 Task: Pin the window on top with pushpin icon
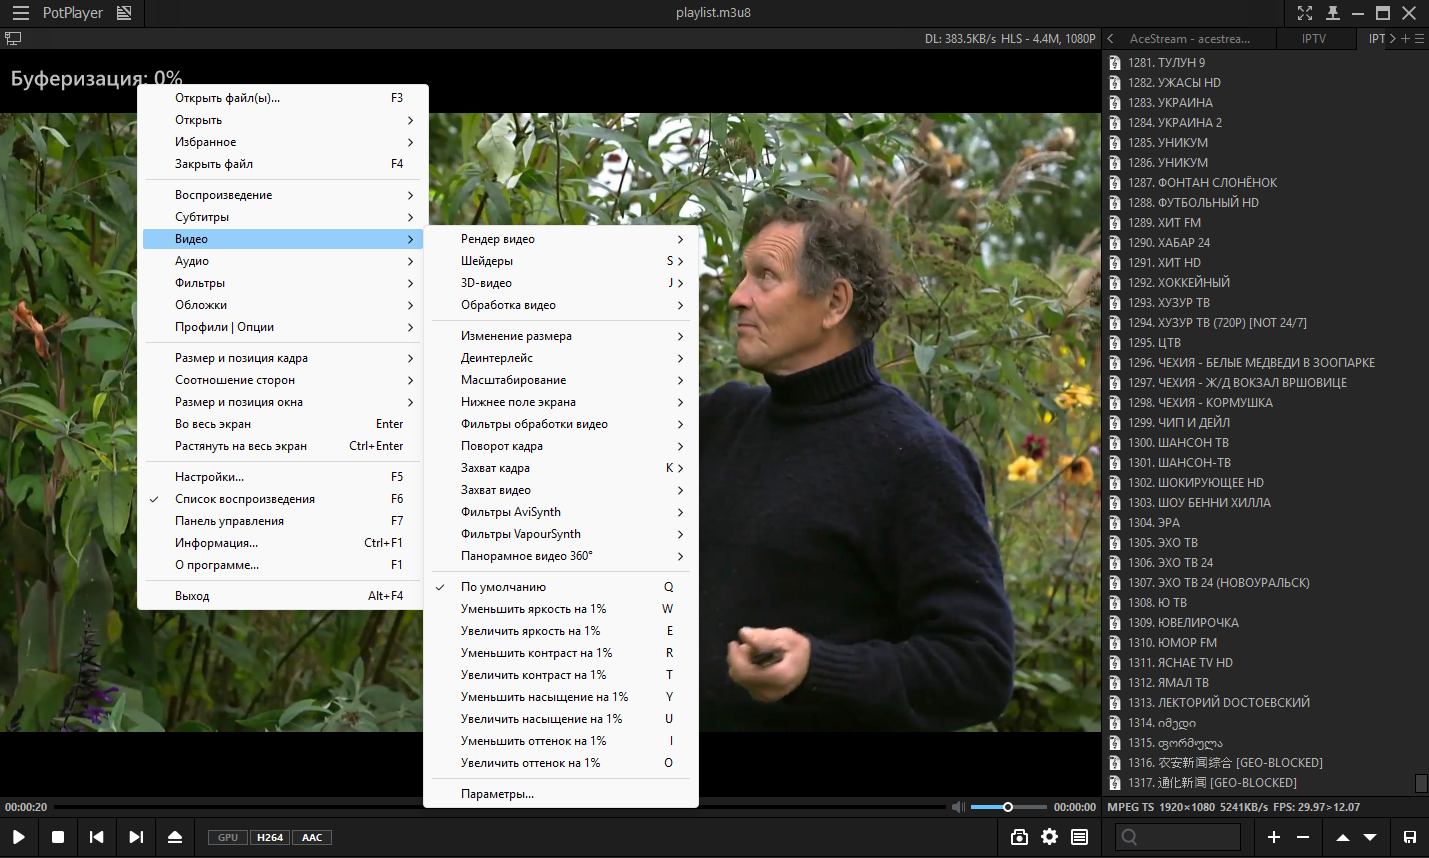click(x=1332, y=13)
